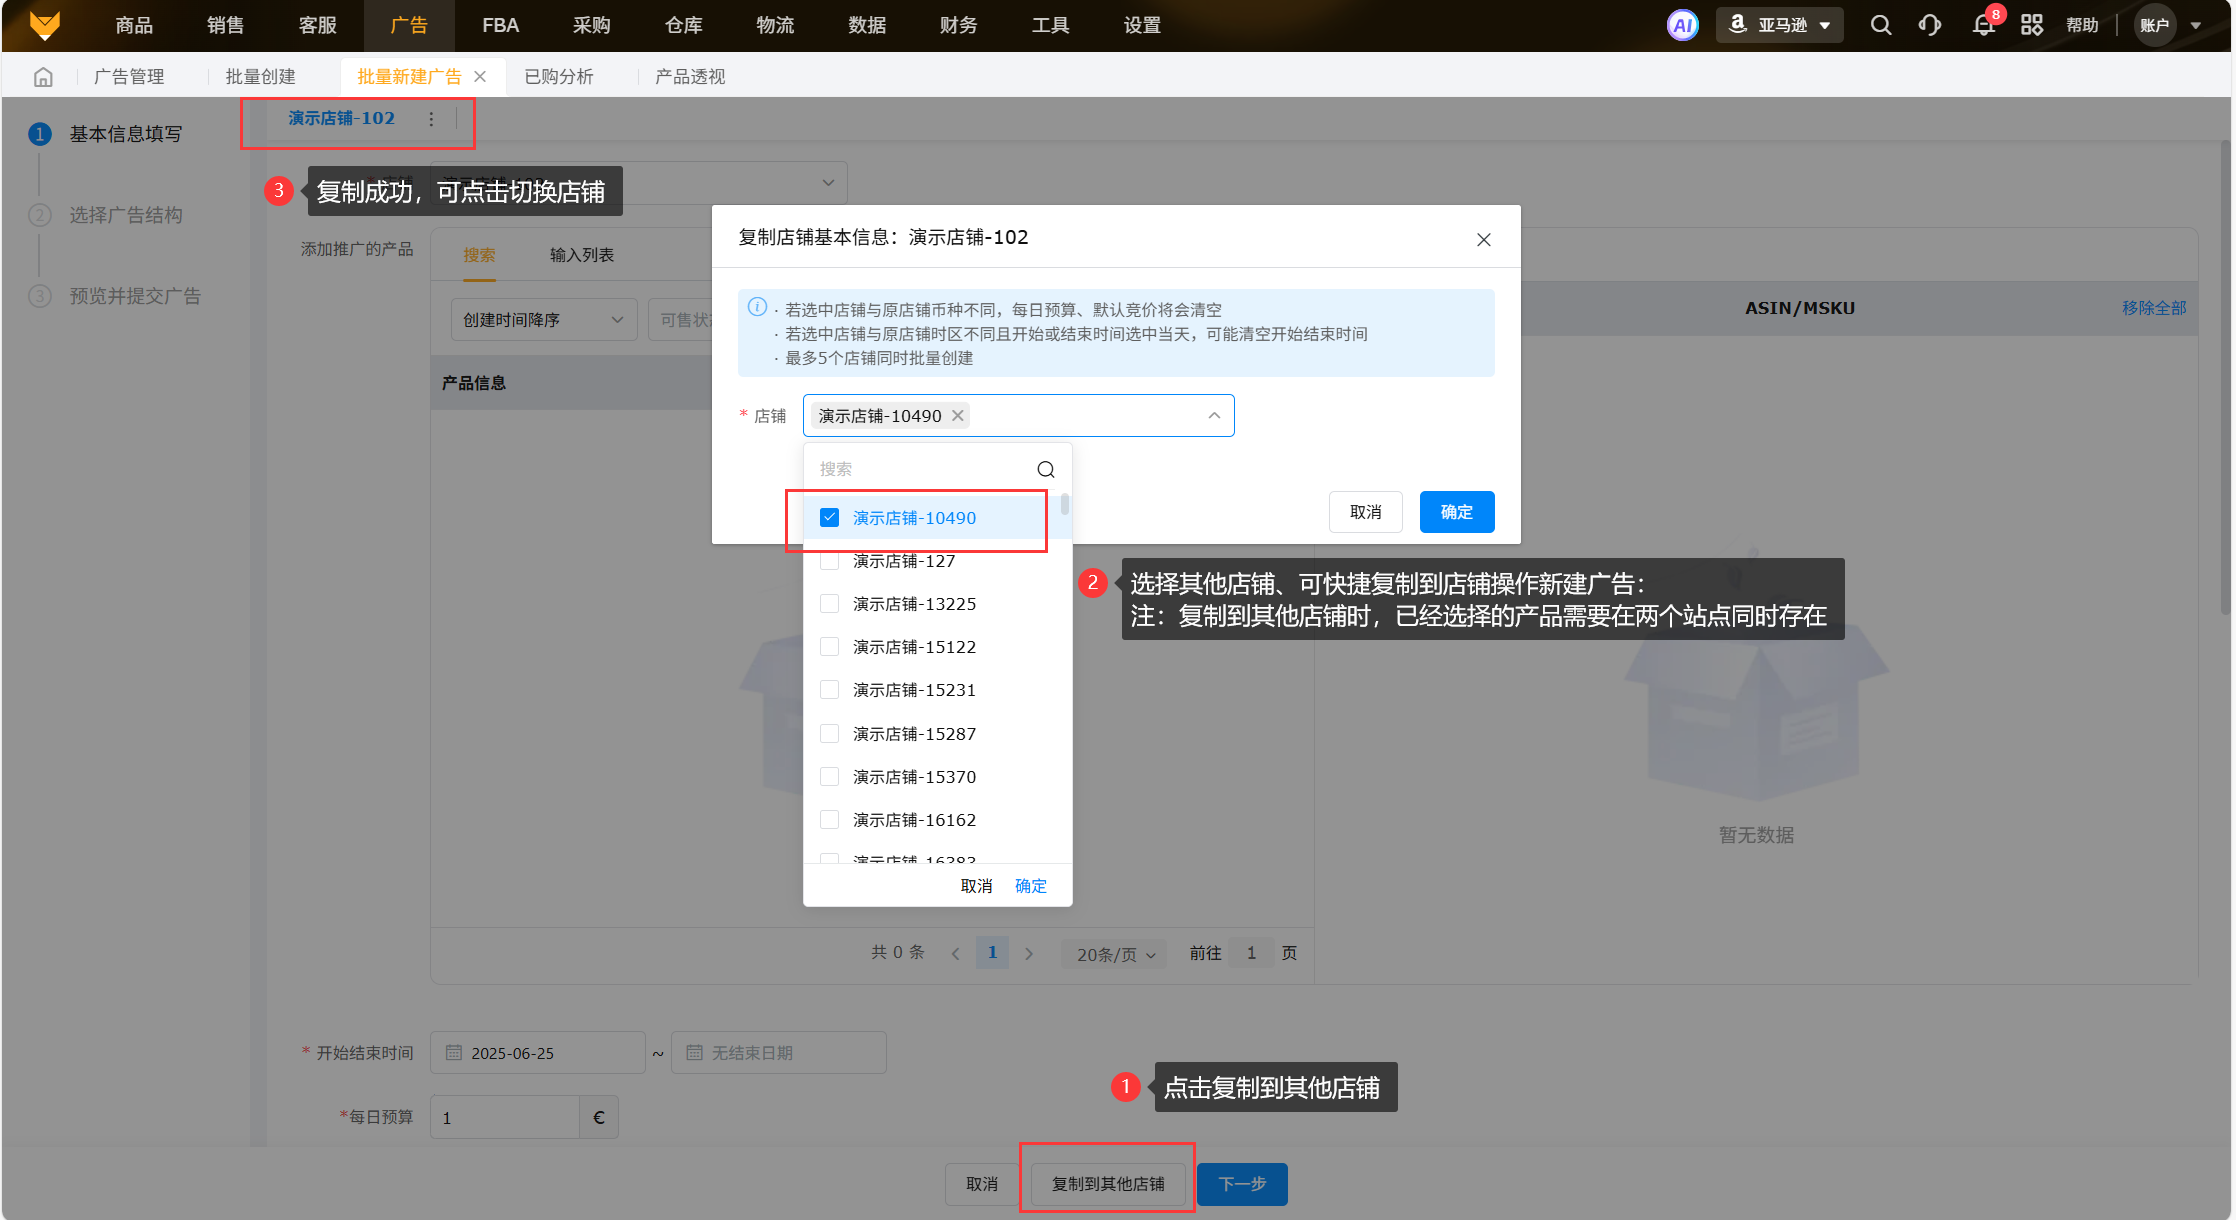Check the 演示店铺-15231 checkbox
Screen dimensions: 2236x1220
[829, 689]
